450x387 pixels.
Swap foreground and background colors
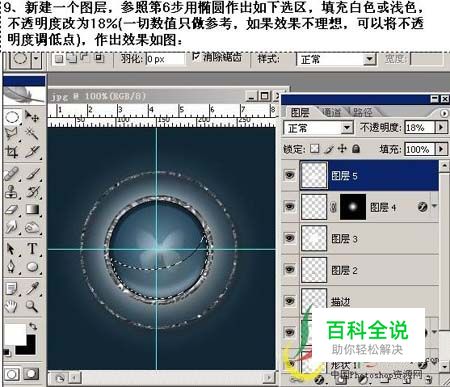33,326
